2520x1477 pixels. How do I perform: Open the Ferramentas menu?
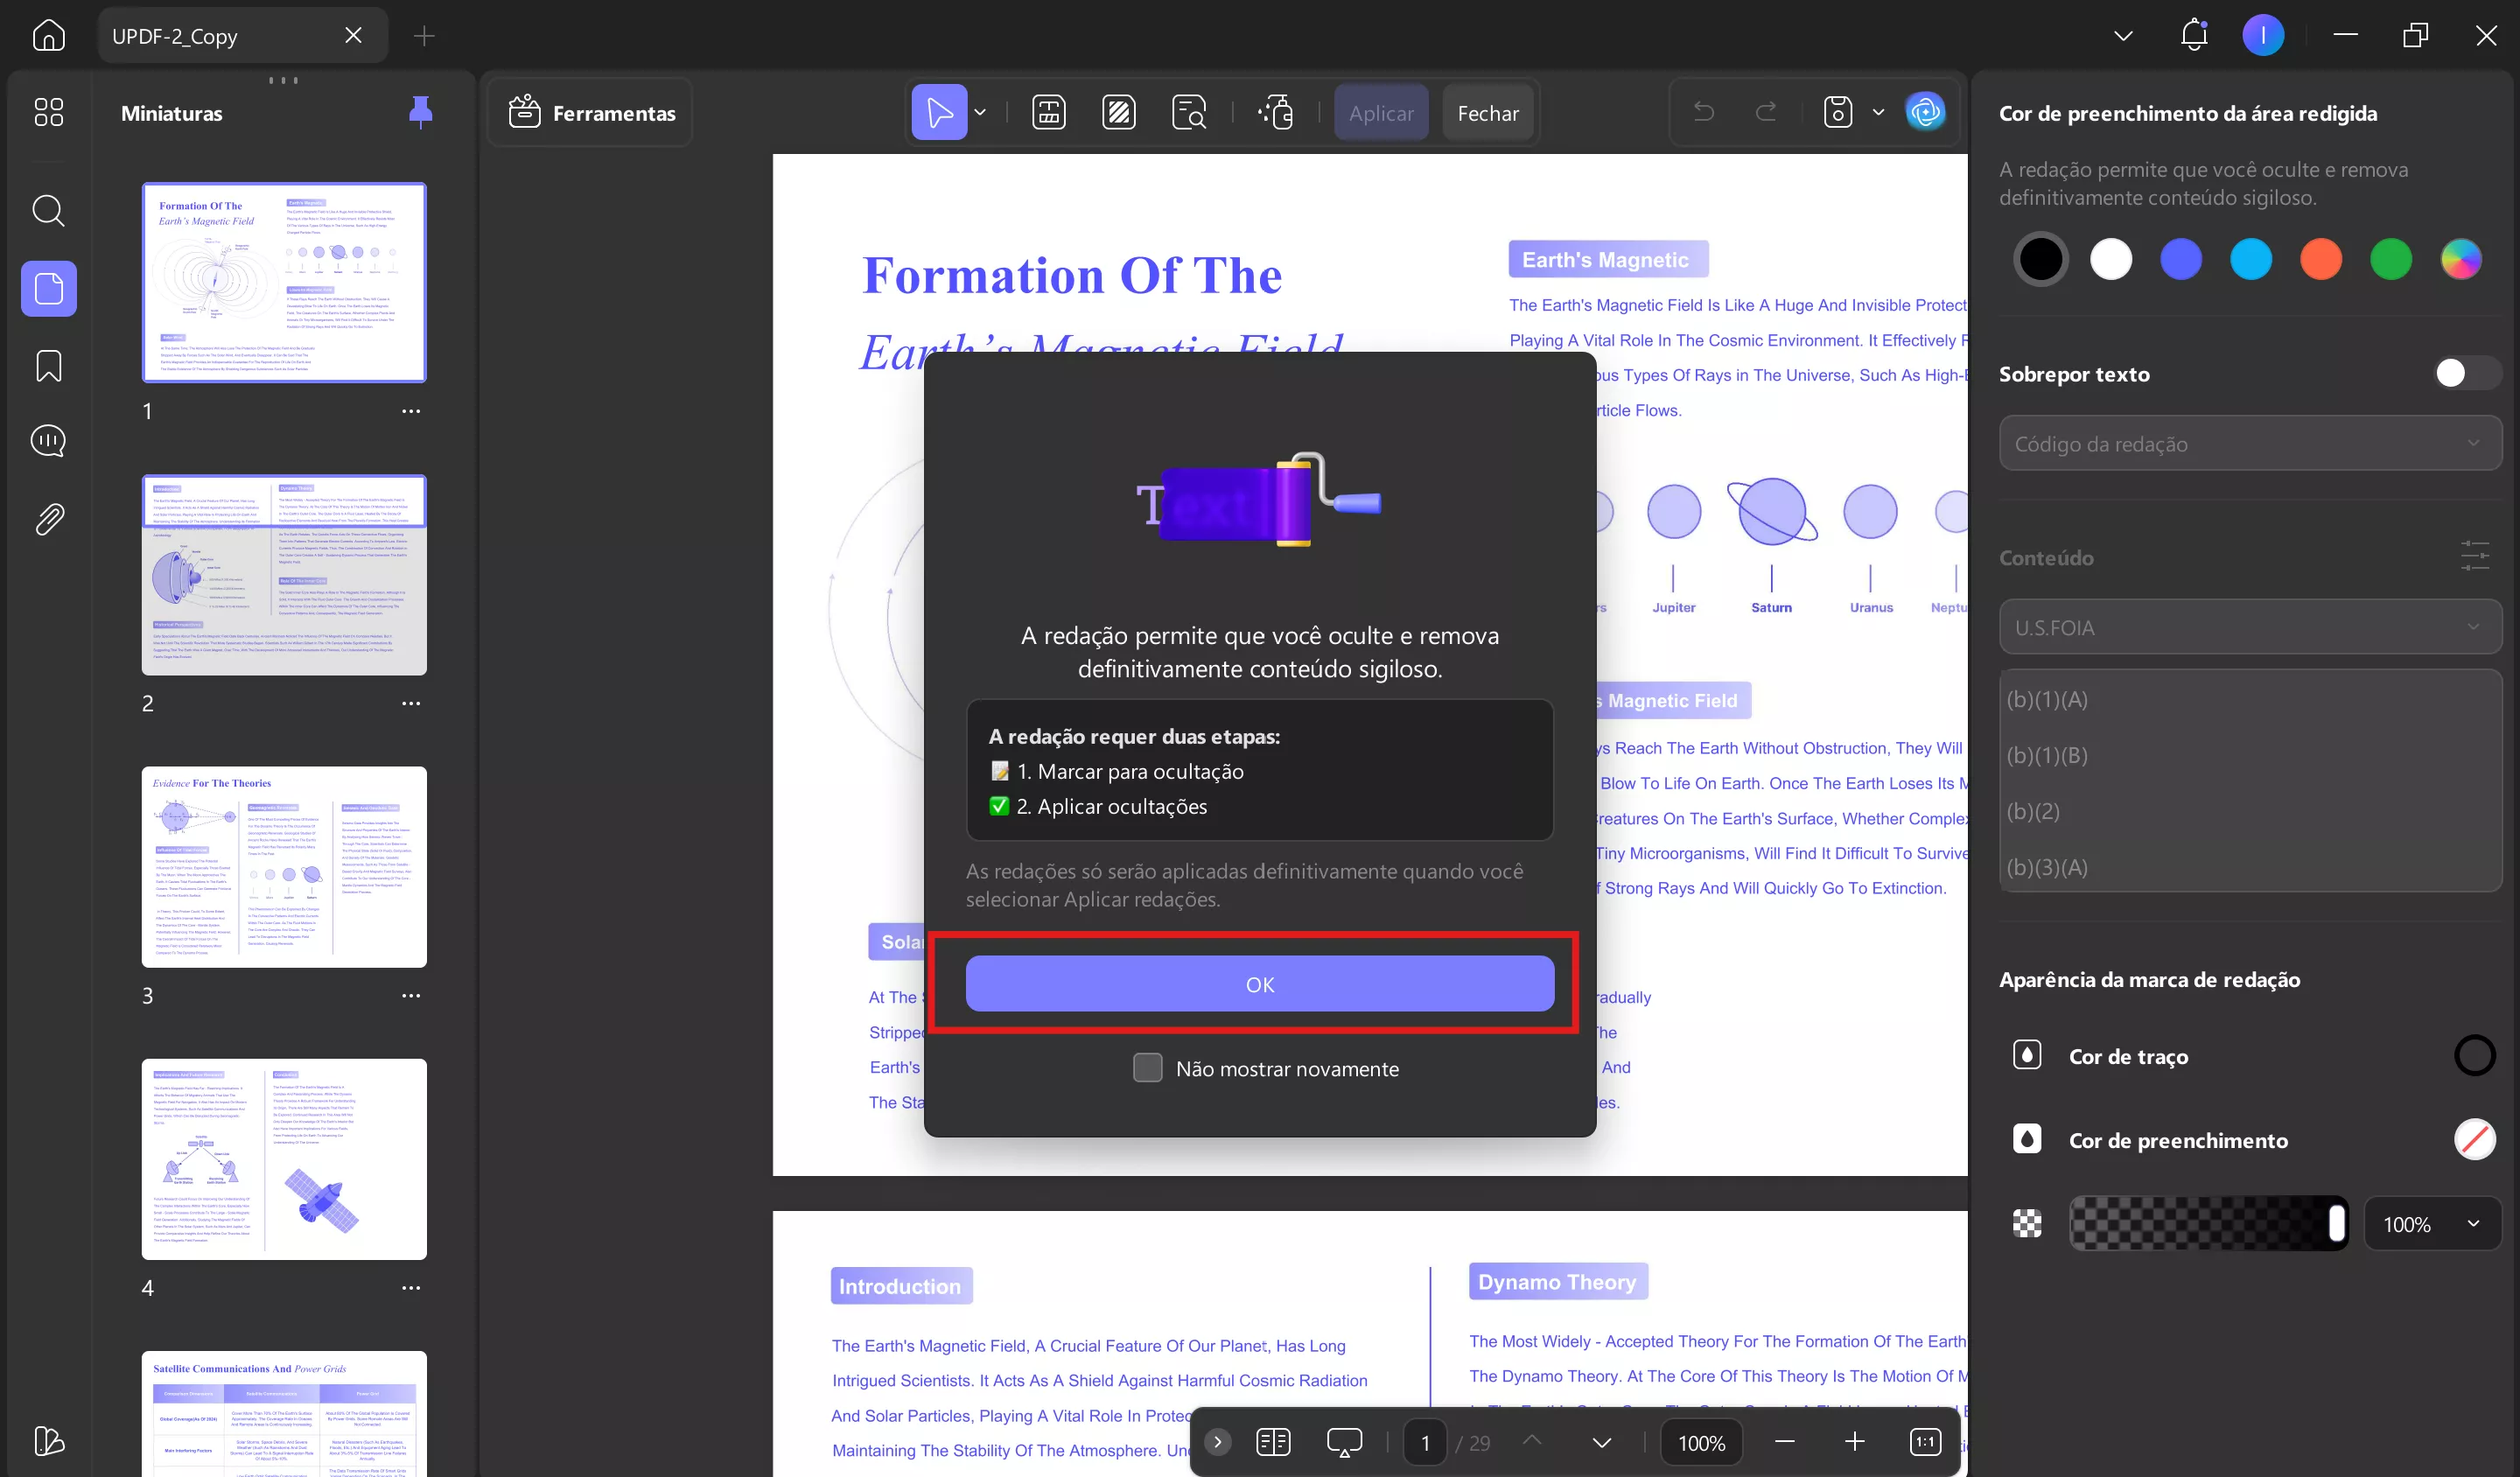592,113
